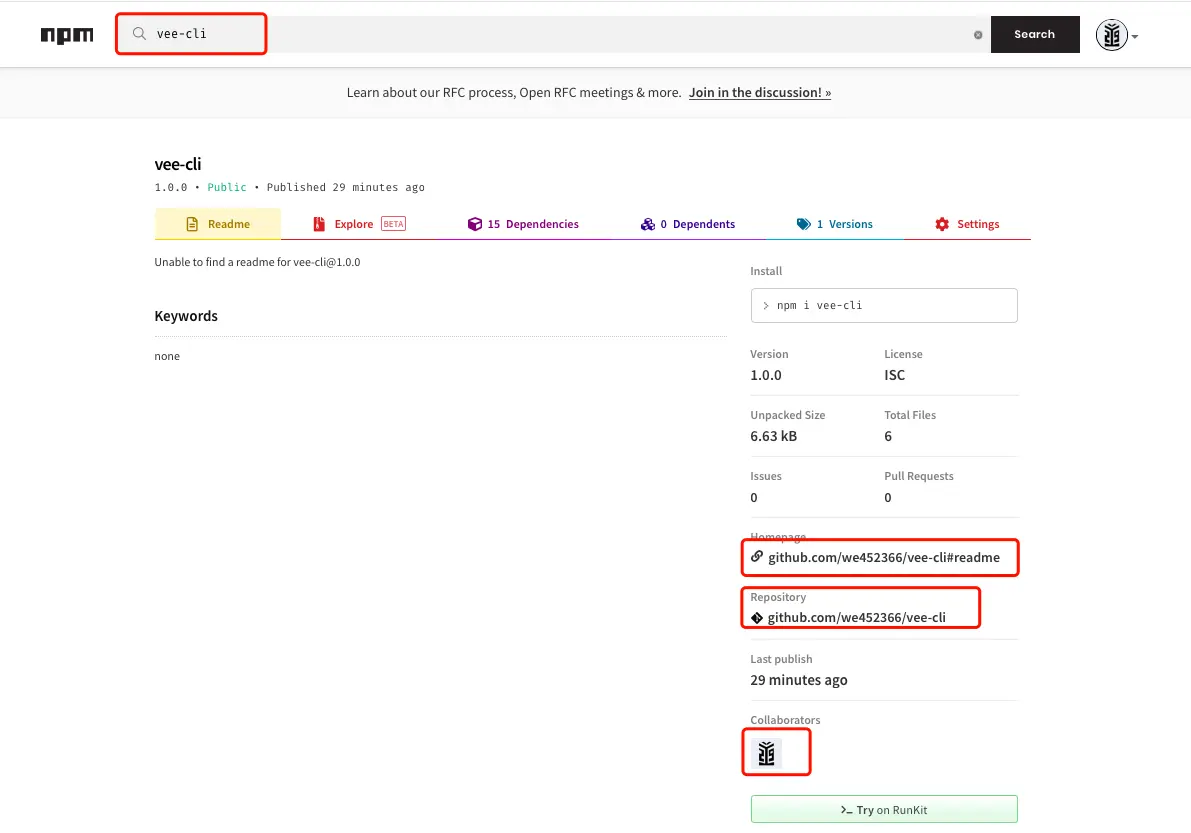
Task: Clear the search box with the x icon
Action: pyautogui.click(x=978, y=35)
